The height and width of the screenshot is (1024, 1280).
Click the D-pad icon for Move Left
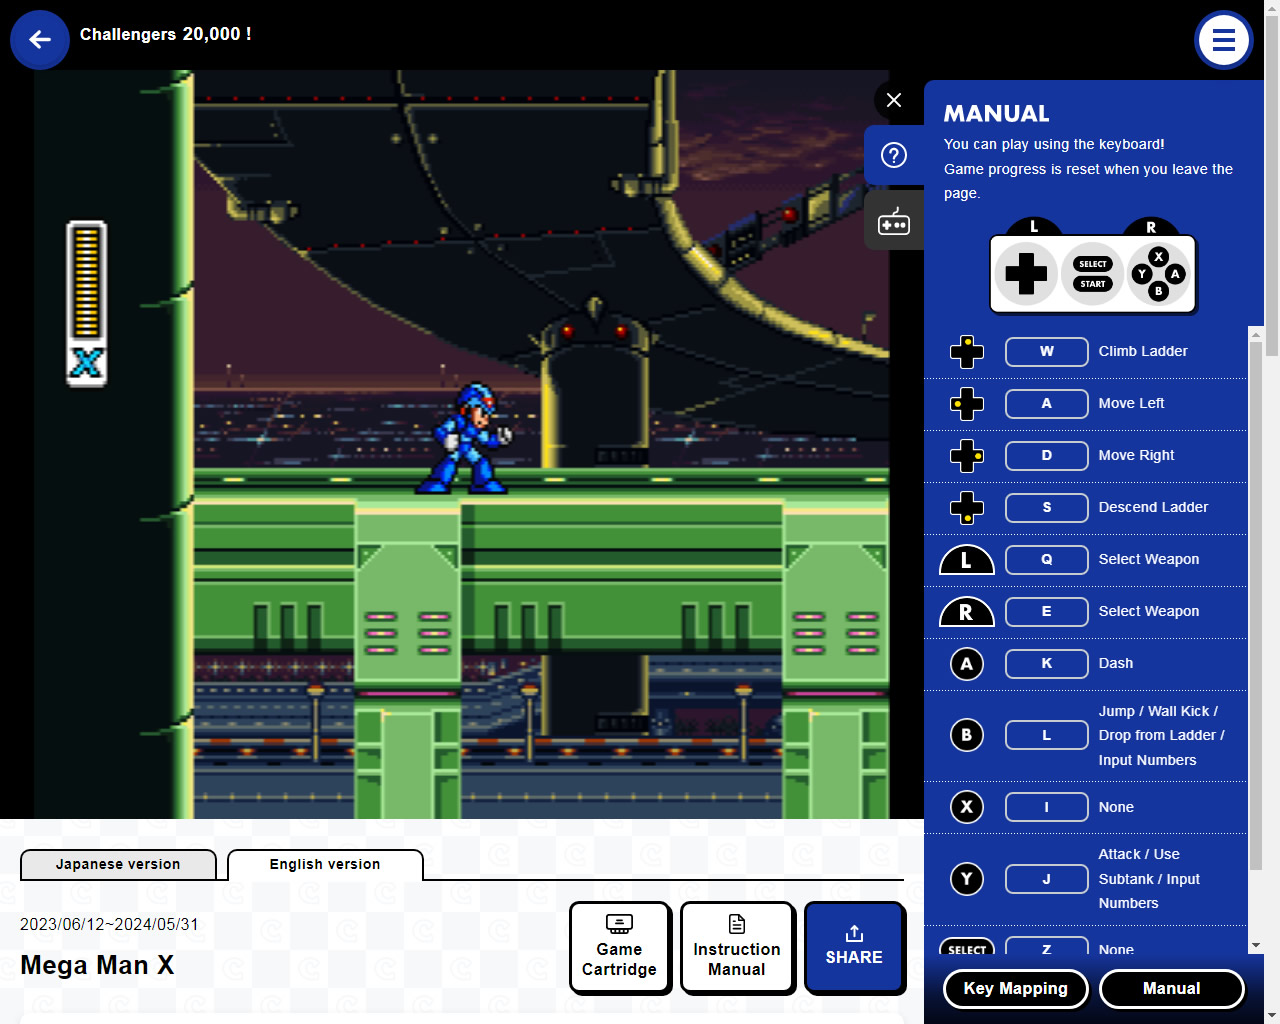coord(967,404)
